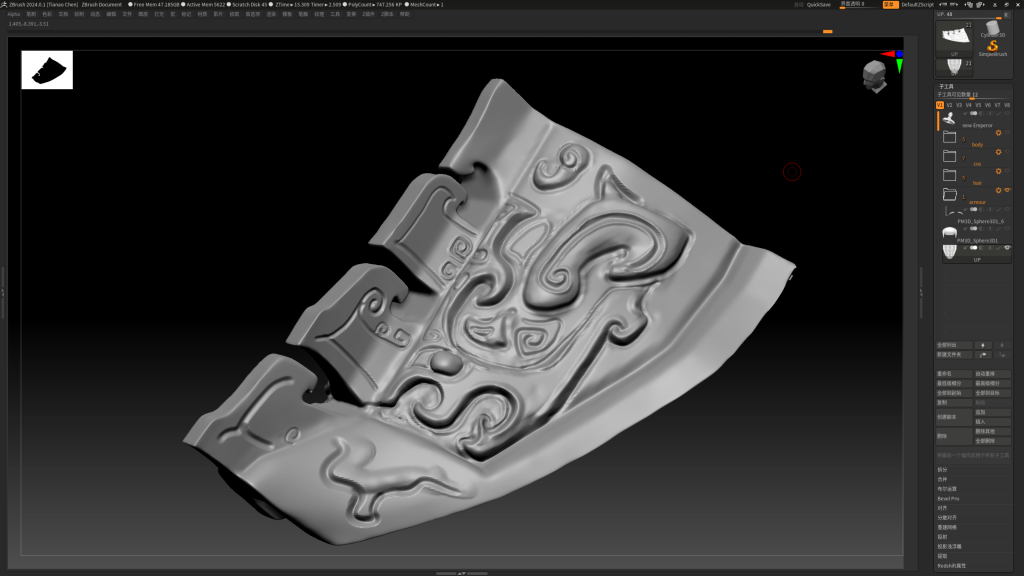Toggle visibility eye of PM3D_Sphere3D1_6 subtool
Screen dimensions: 1024x576
pyautogui.click(x=1008, y=210)
